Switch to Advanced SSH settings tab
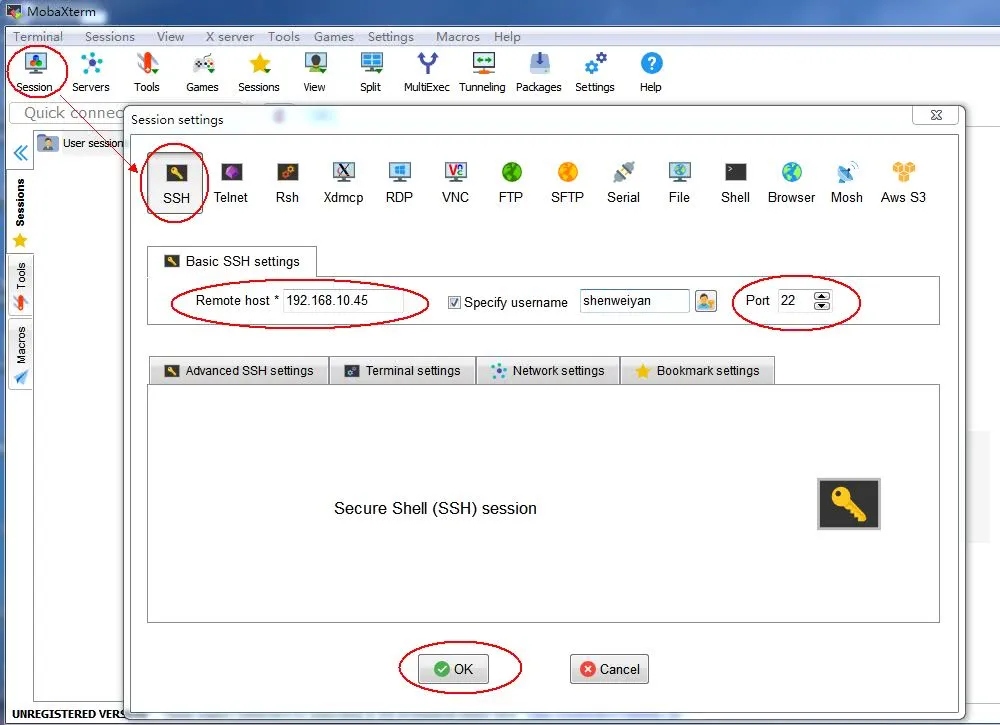 click(x=239, y=371)
